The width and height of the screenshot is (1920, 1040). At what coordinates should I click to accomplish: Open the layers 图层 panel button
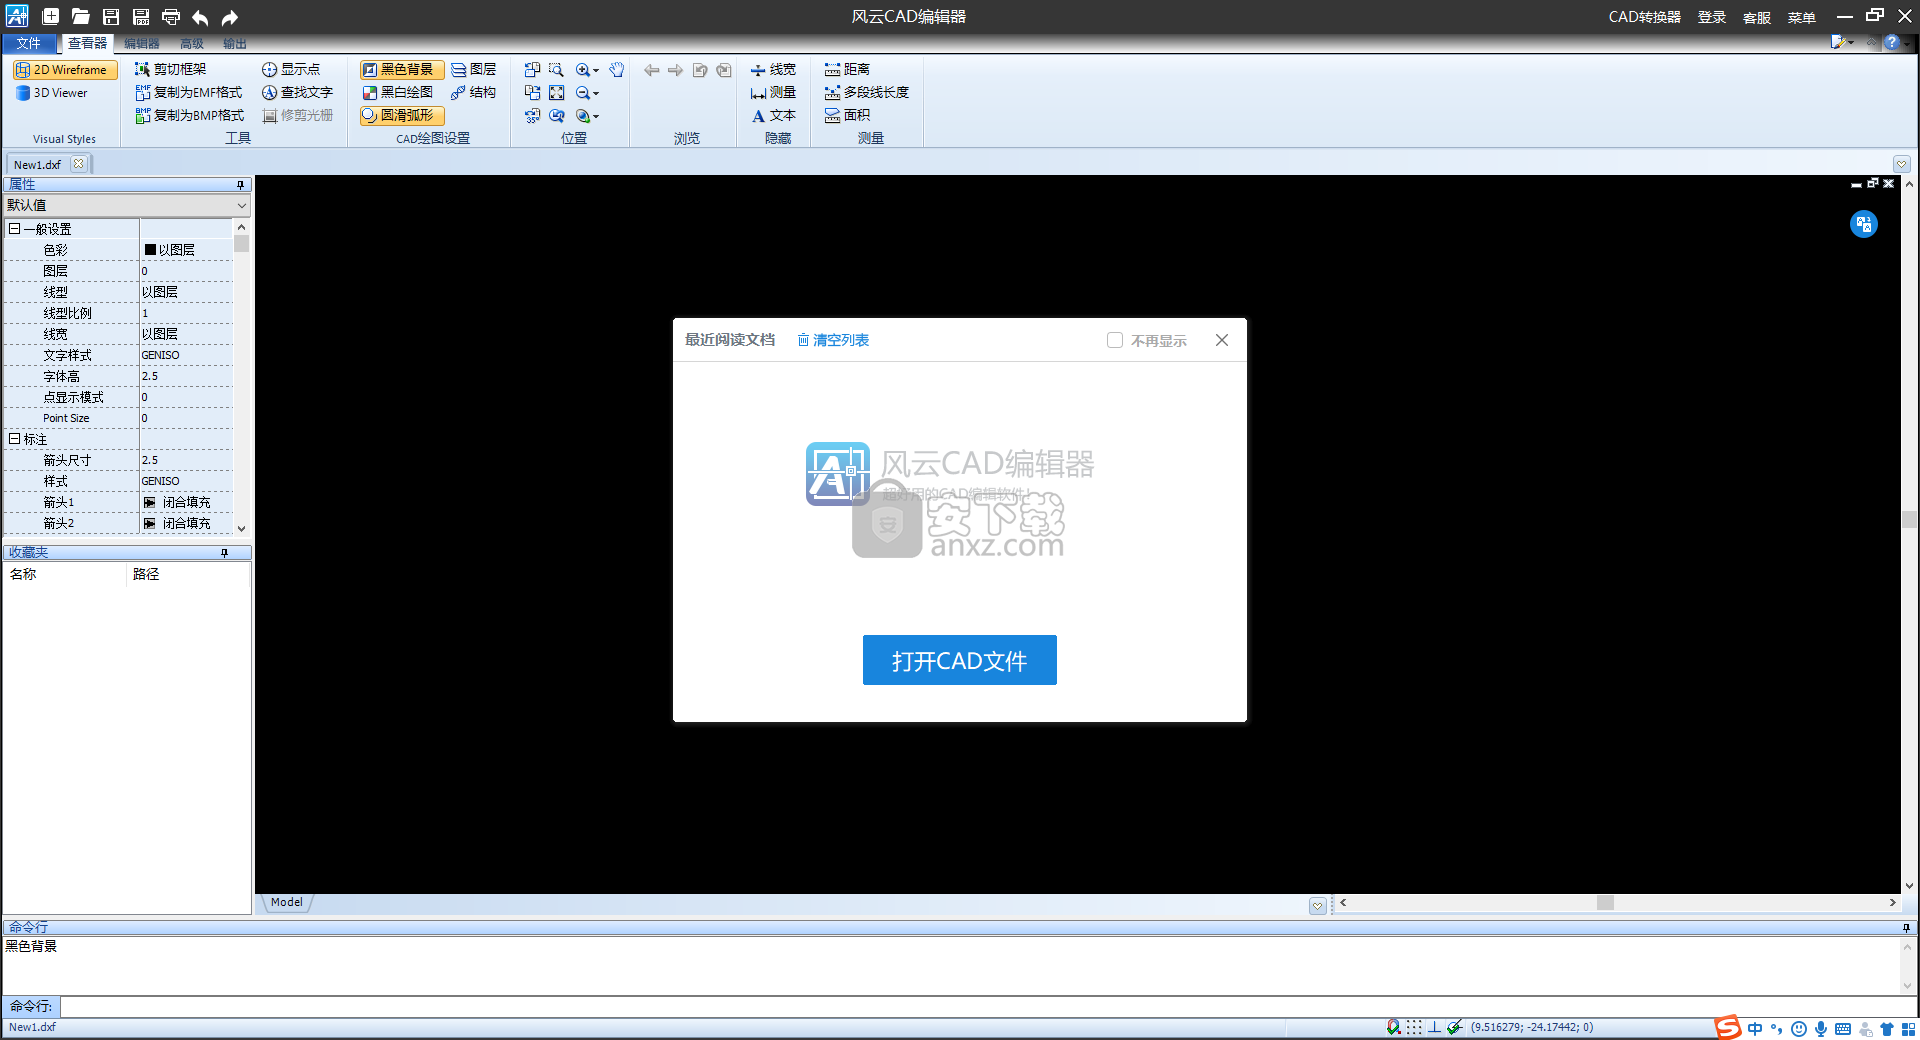(474, 69)
